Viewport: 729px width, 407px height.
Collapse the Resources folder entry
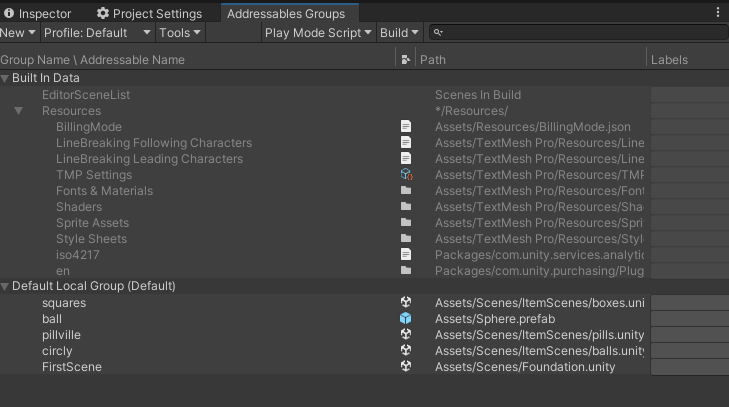(x=19, y=111)
